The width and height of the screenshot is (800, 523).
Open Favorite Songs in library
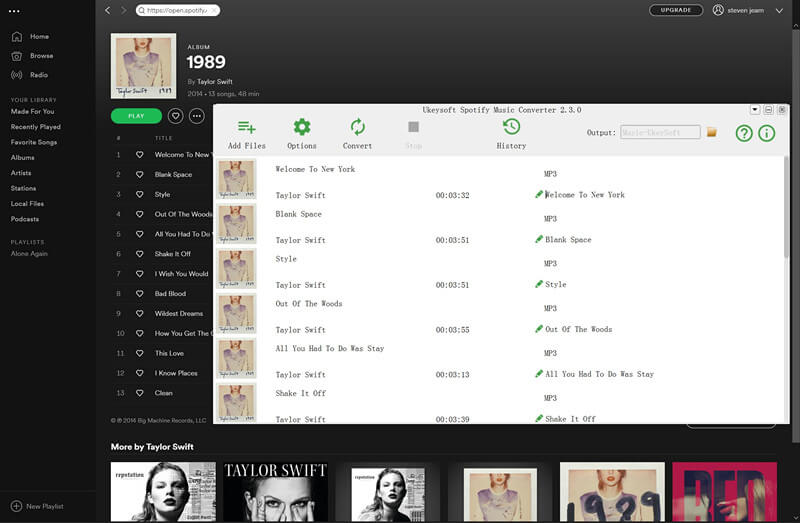click(x=34, y=142)
